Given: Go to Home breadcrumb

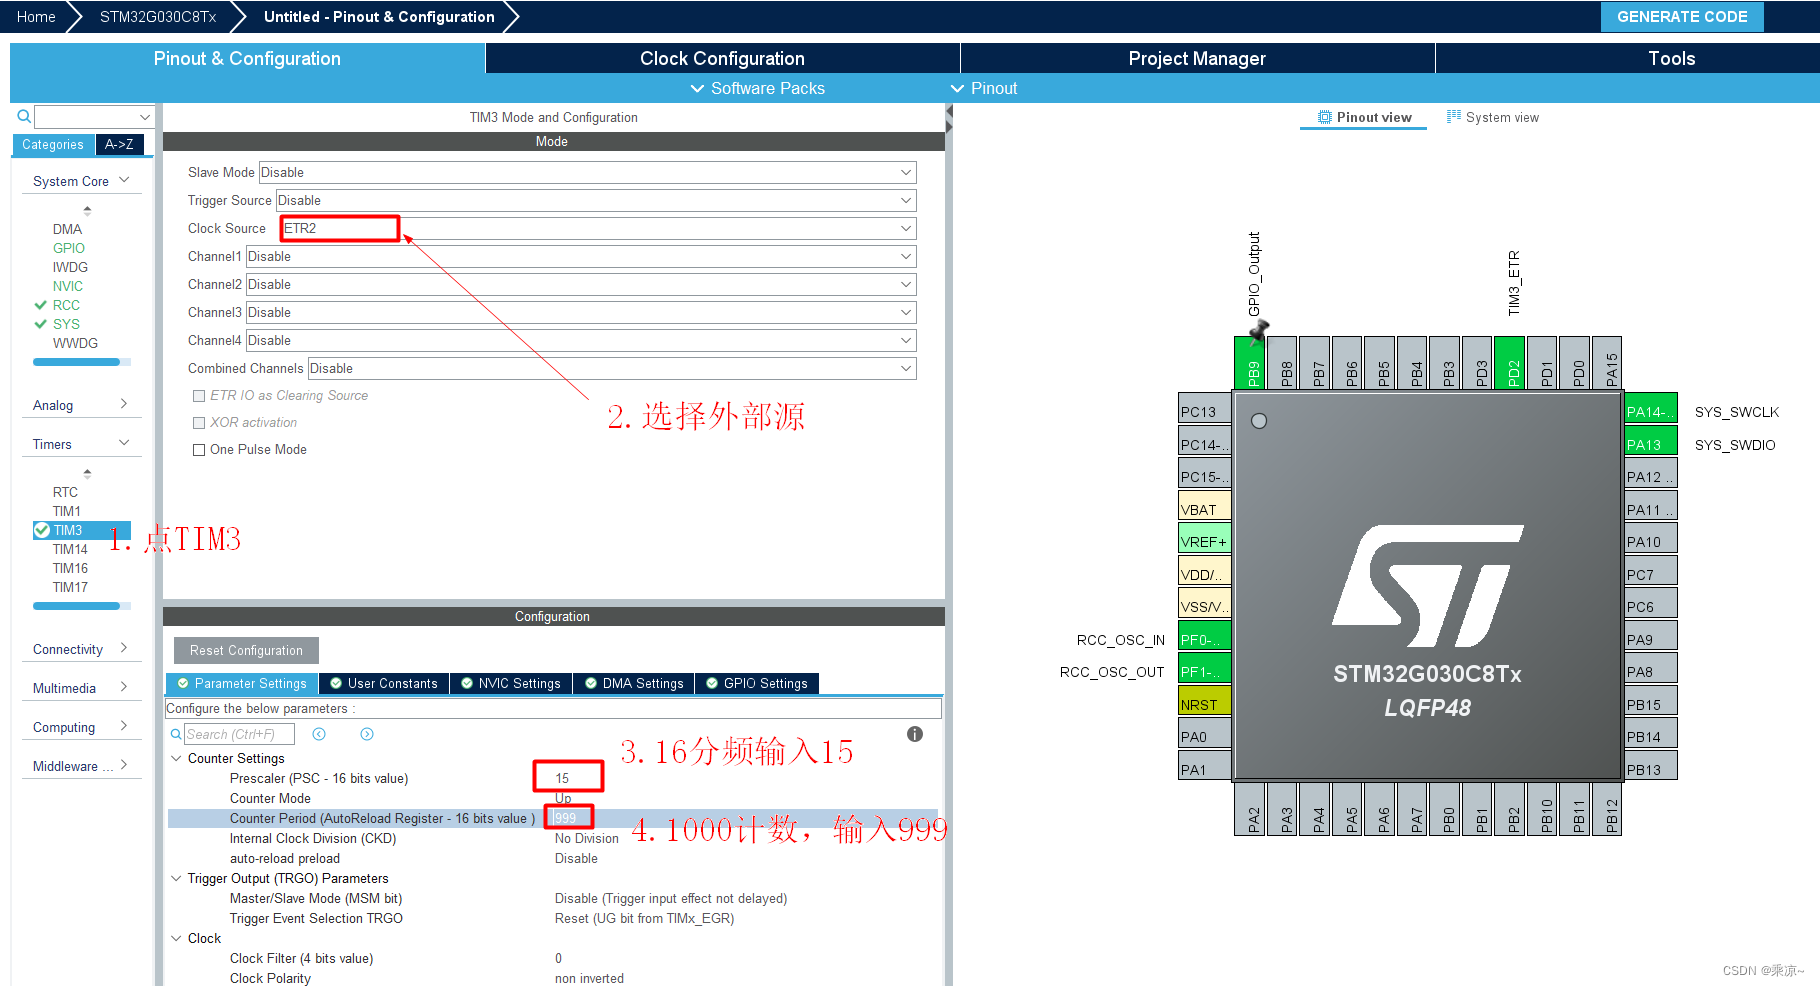Looking at the screenshot, I should [36, 16].
